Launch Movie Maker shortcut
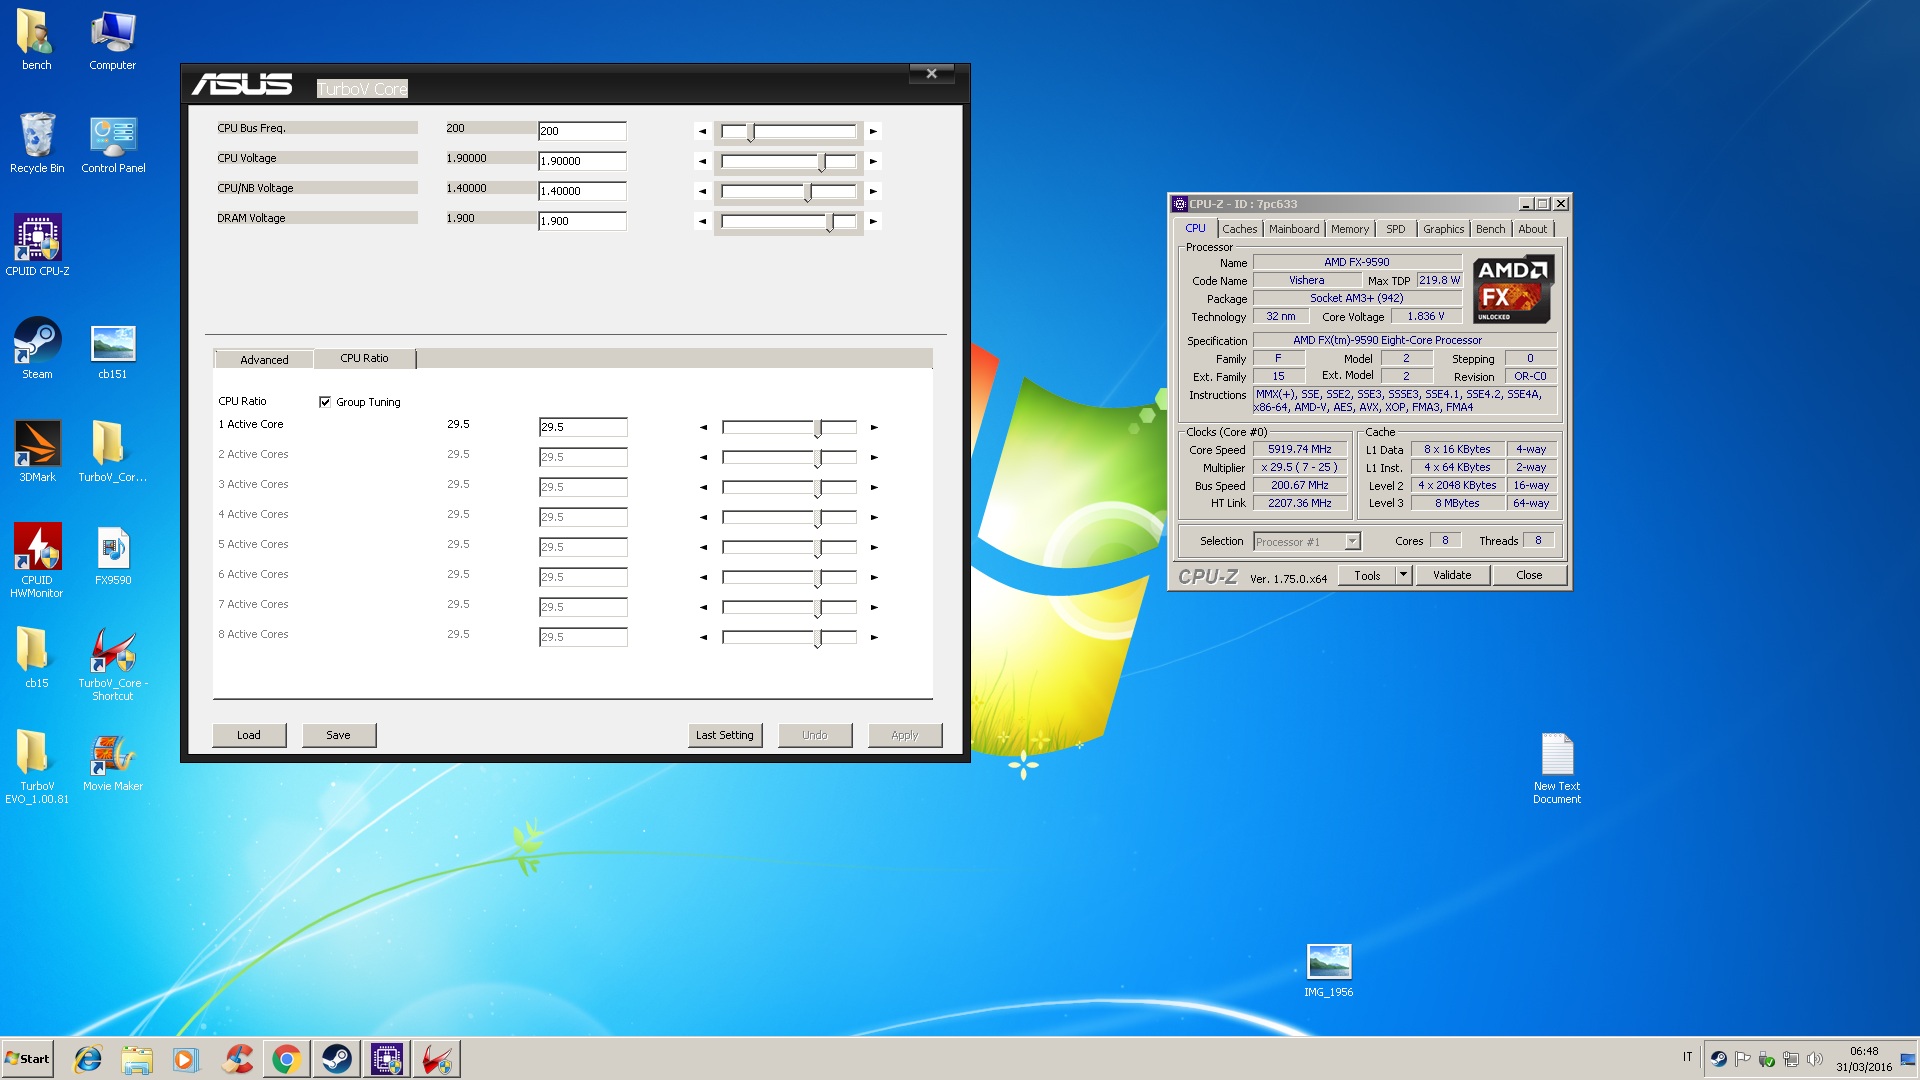 pyautogui.click(x=112, y=761)
